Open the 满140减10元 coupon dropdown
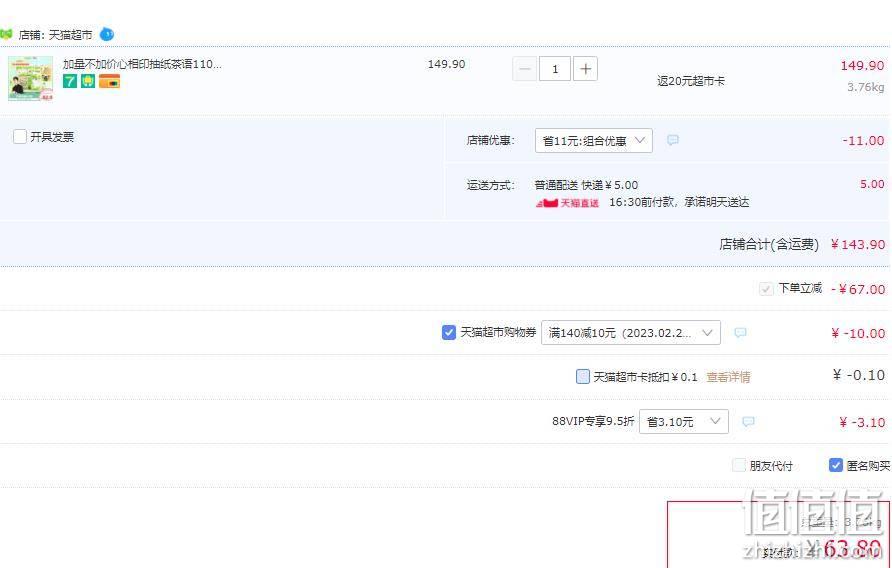Image resolution: width=892 pixels, height=568 pixels. pos(630,333)
